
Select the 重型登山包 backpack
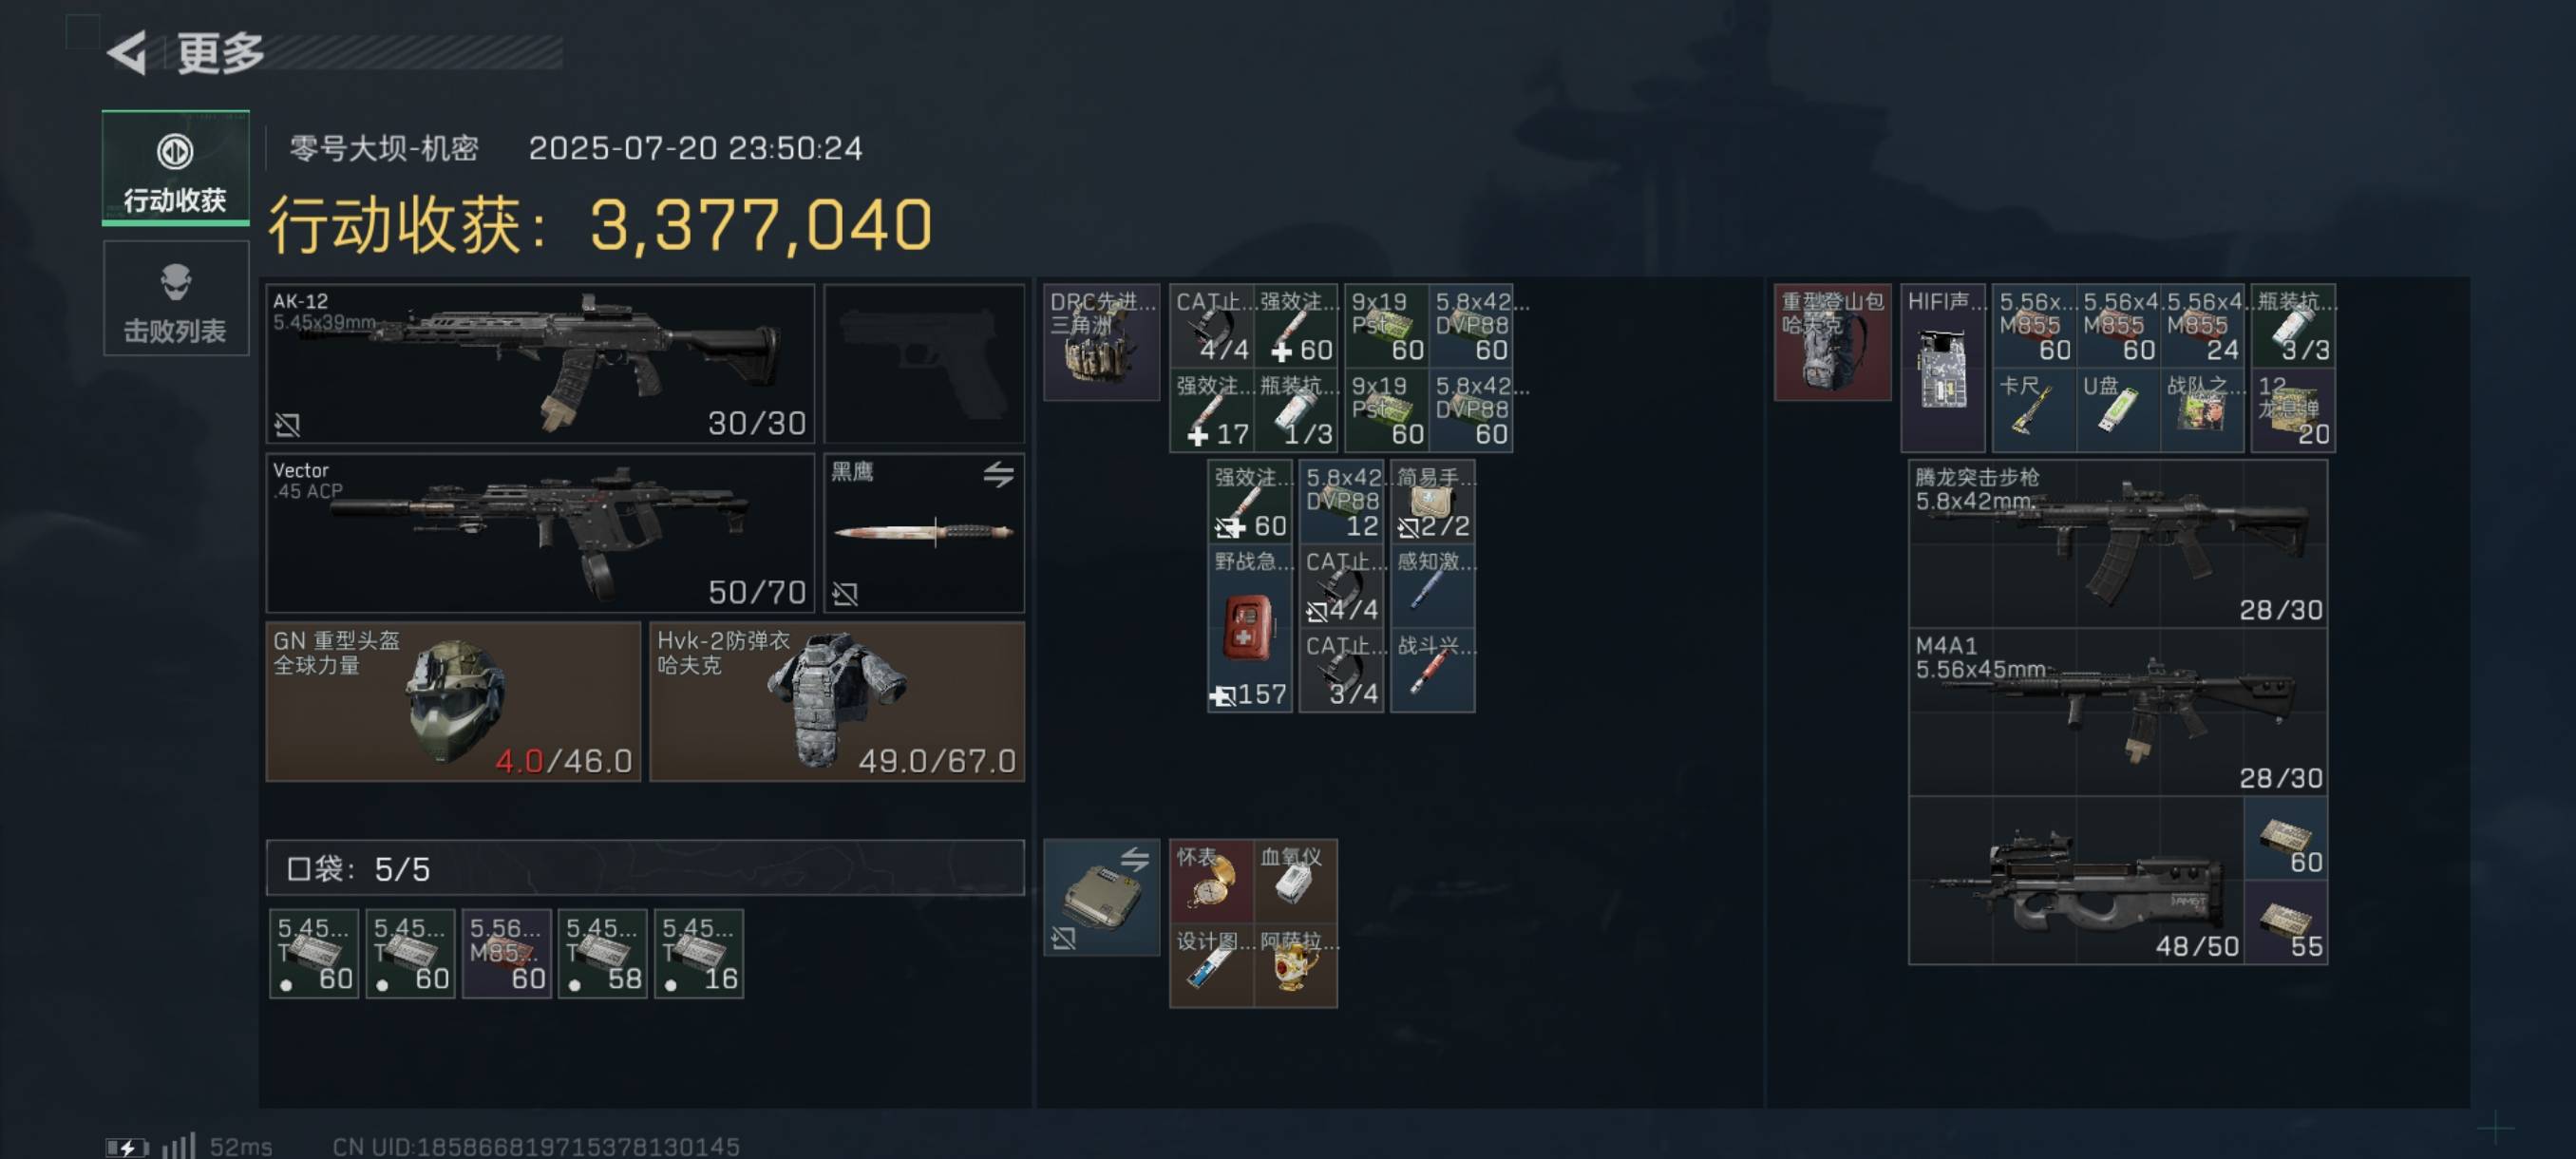pos(1832,342)
